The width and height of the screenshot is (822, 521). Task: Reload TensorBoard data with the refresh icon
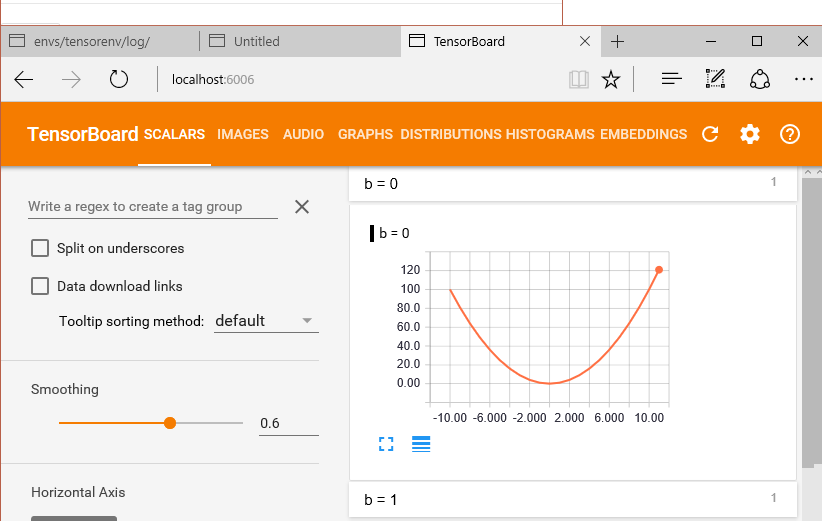tap(710, 134)
